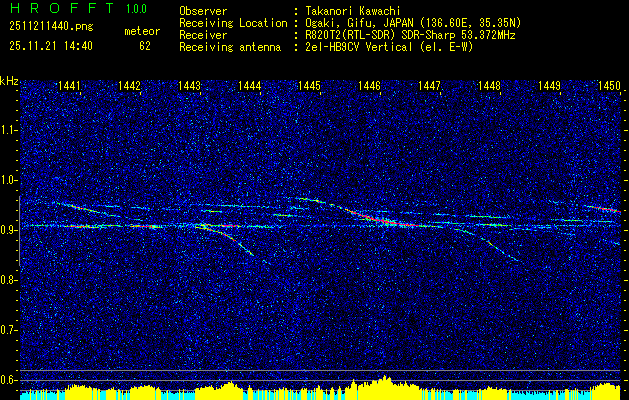Select antenna text 2el-HB9CV Vertical
This screenshot has width=629, height=400.
click(358, 47)
